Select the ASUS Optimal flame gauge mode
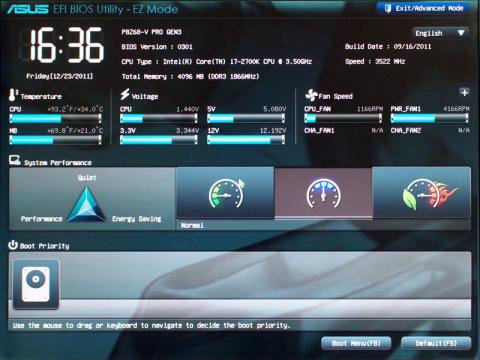This screenshot has height=360, width=480. point(422,193)
